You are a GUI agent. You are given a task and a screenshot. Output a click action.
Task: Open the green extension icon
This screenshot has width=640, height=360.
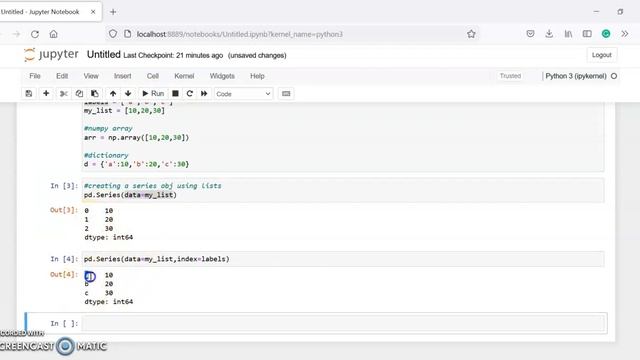coord(606,34)
